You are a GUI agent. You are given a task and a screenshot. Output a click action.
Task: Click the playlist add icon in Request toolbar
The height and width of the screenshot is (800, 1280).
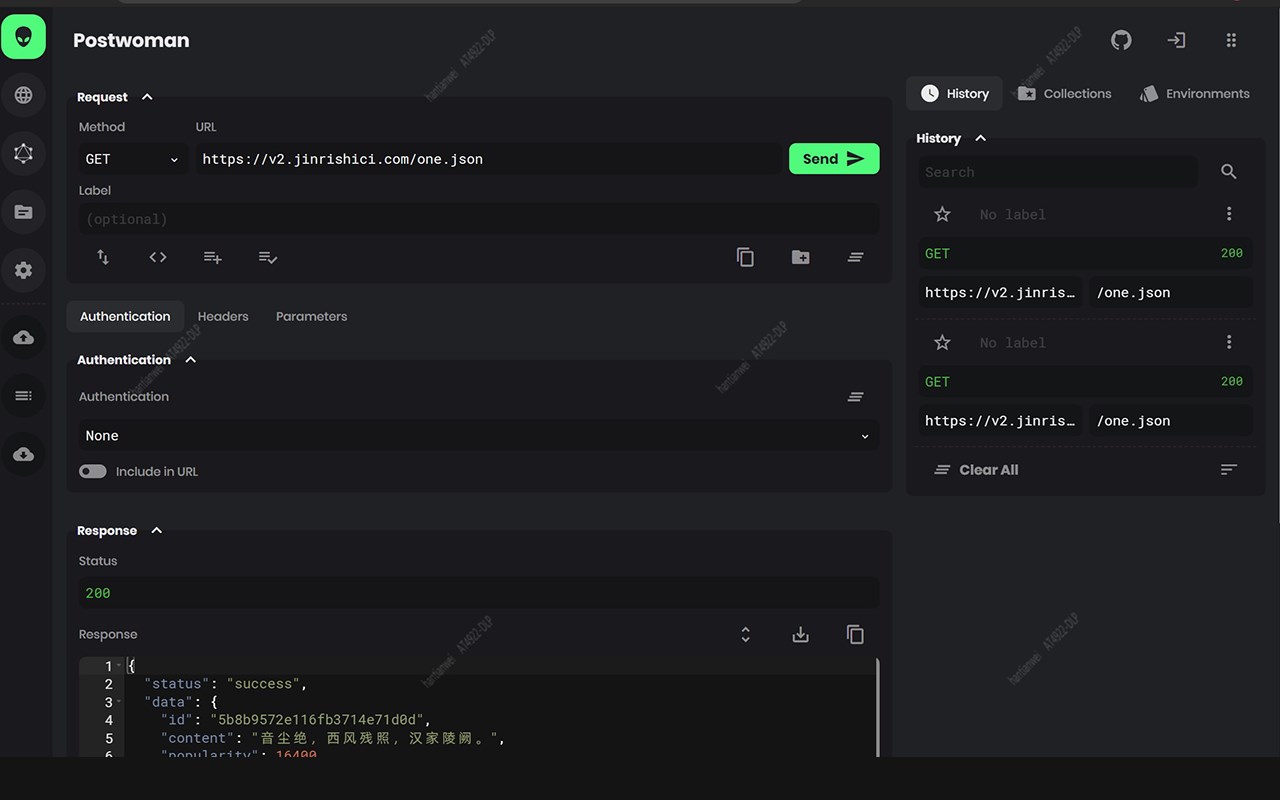[x=213, y=257]
